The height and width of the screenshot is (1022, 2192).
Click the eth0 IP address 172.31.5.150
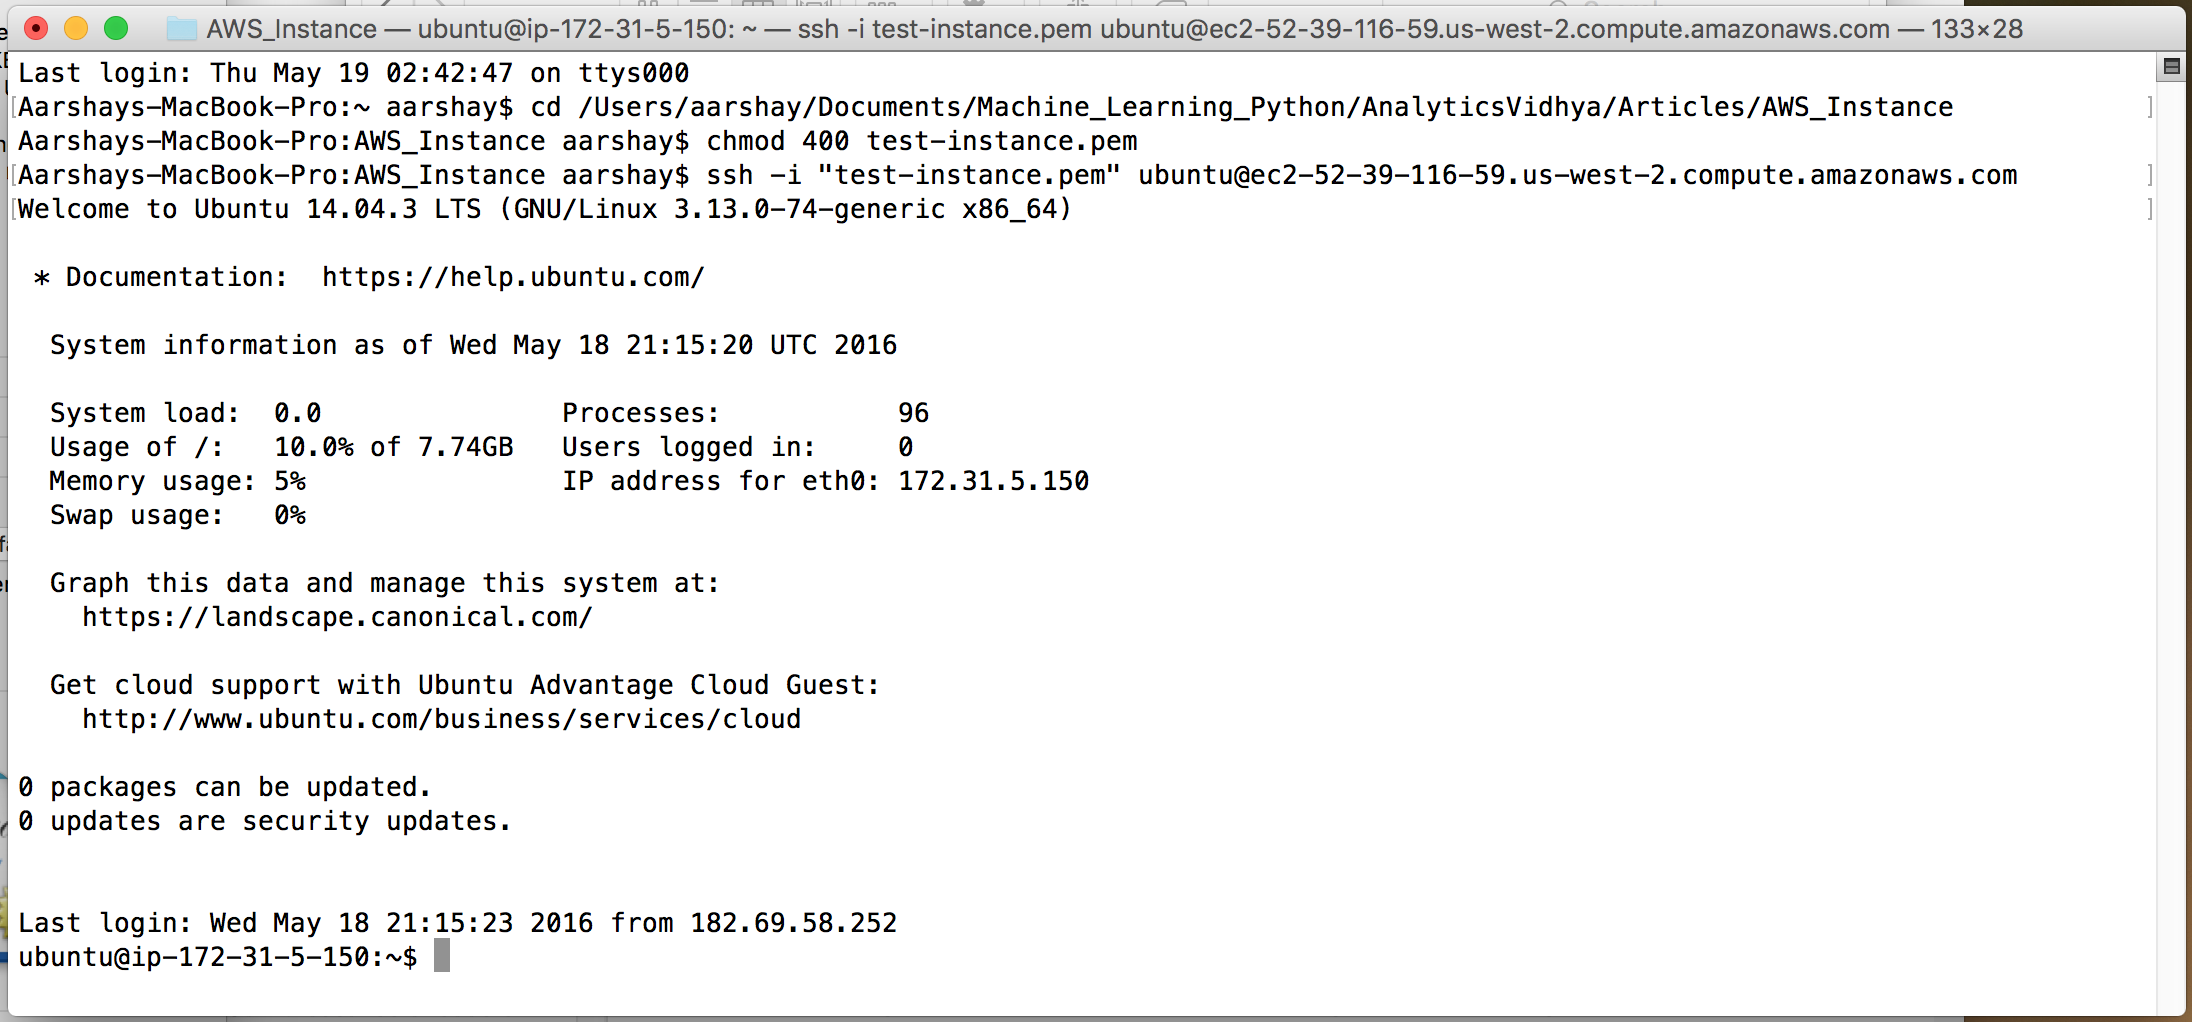993,481
